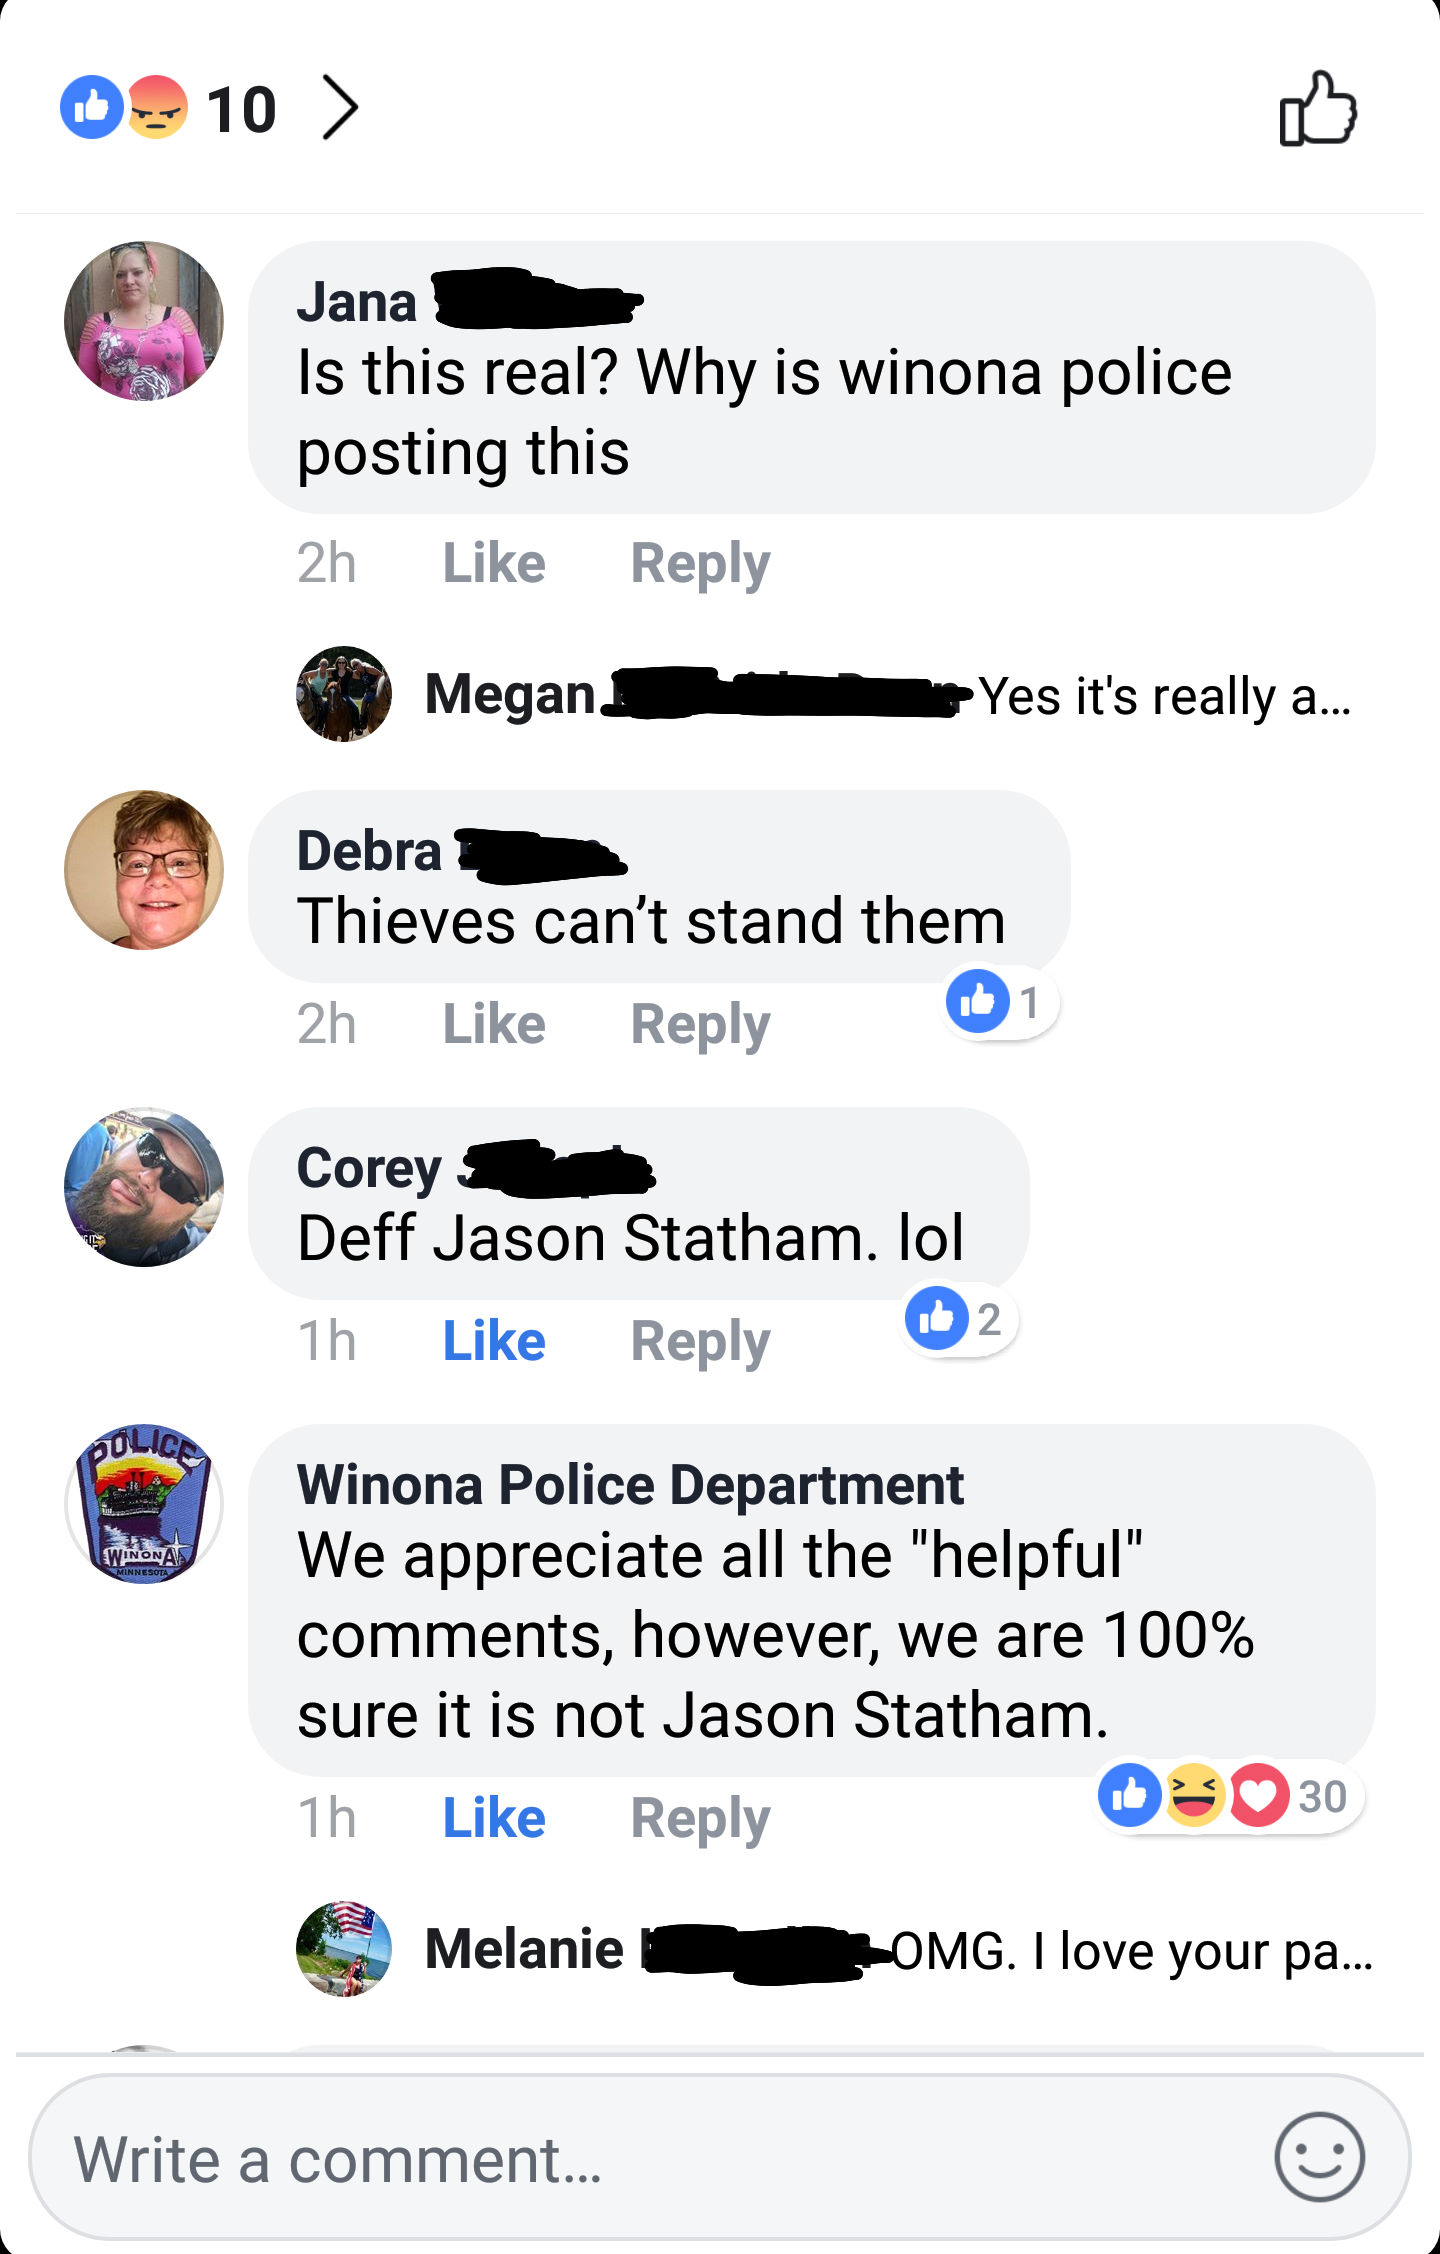
Task: Unlike the Winona Police Department comment
Action: click(x=494, y=1818)
